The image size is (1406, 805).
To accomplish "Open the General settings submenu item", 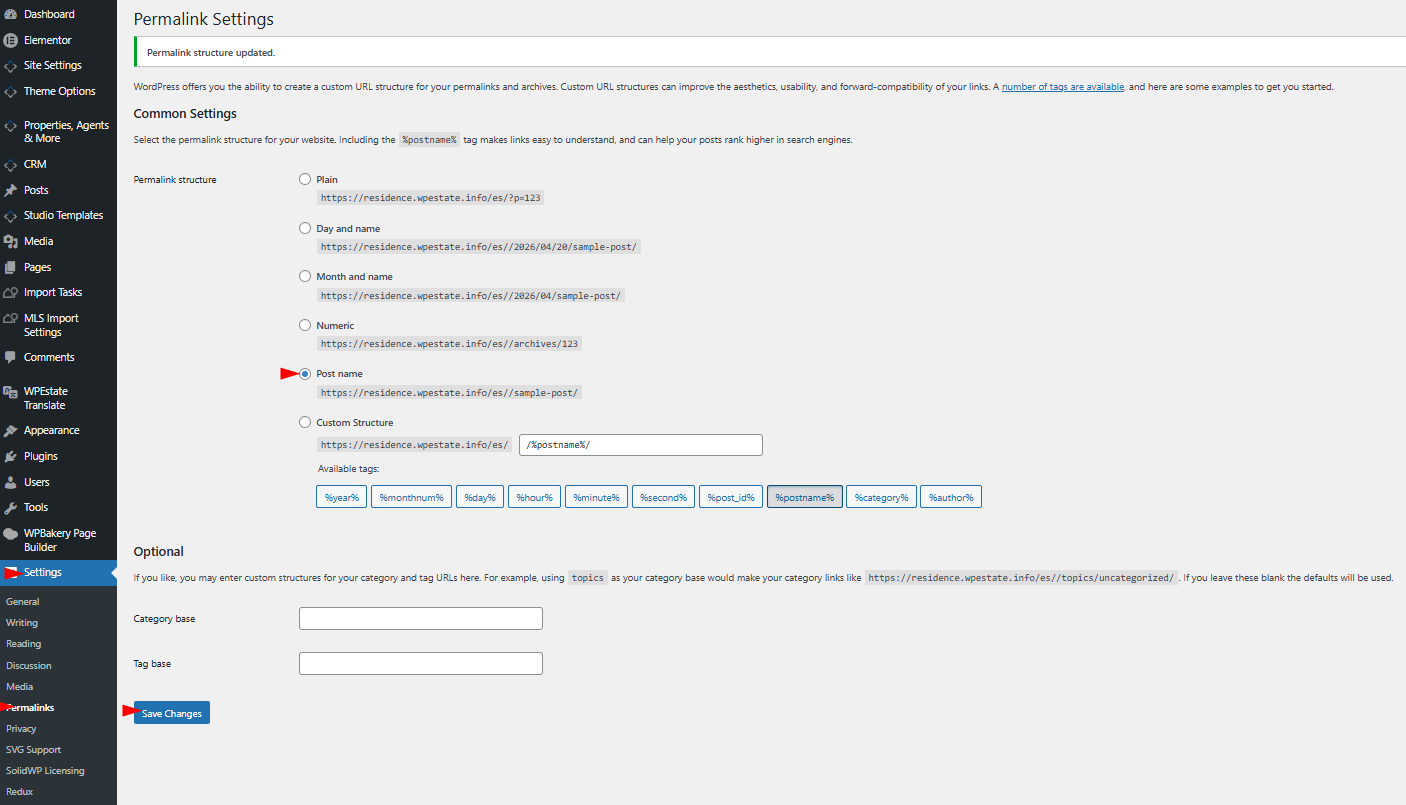I will tap(23, 602).
